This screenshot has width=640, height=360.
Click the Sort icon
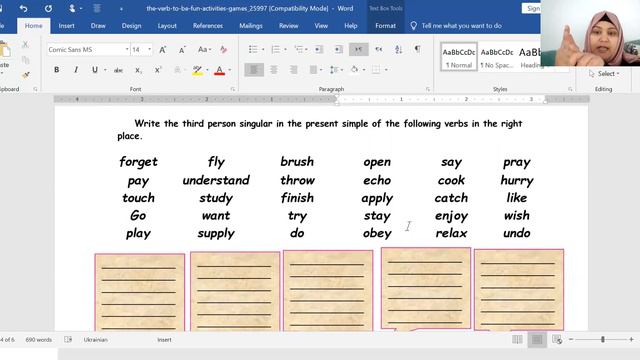click(x=398, y=49)
